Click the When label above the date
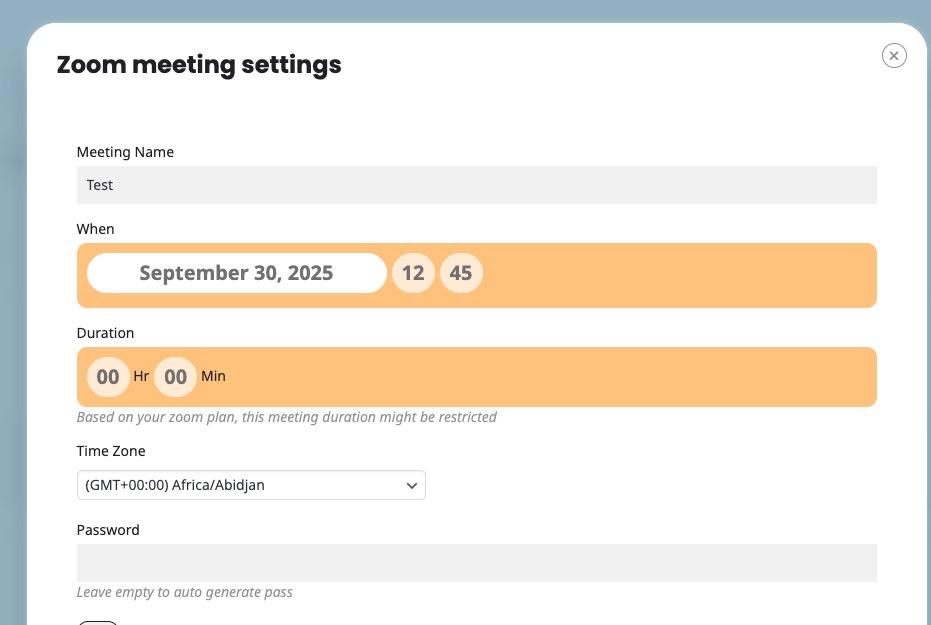 point(96,229)
